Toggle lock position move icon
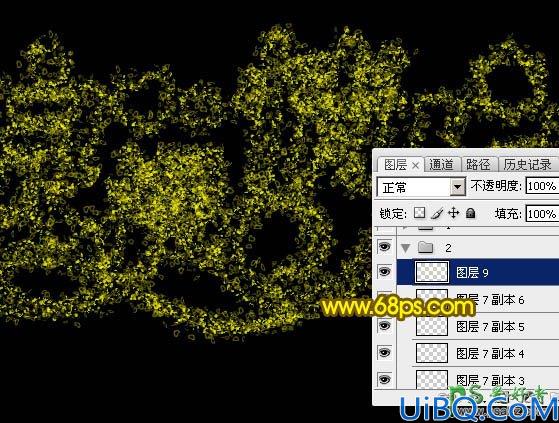 tap(453, 213)
